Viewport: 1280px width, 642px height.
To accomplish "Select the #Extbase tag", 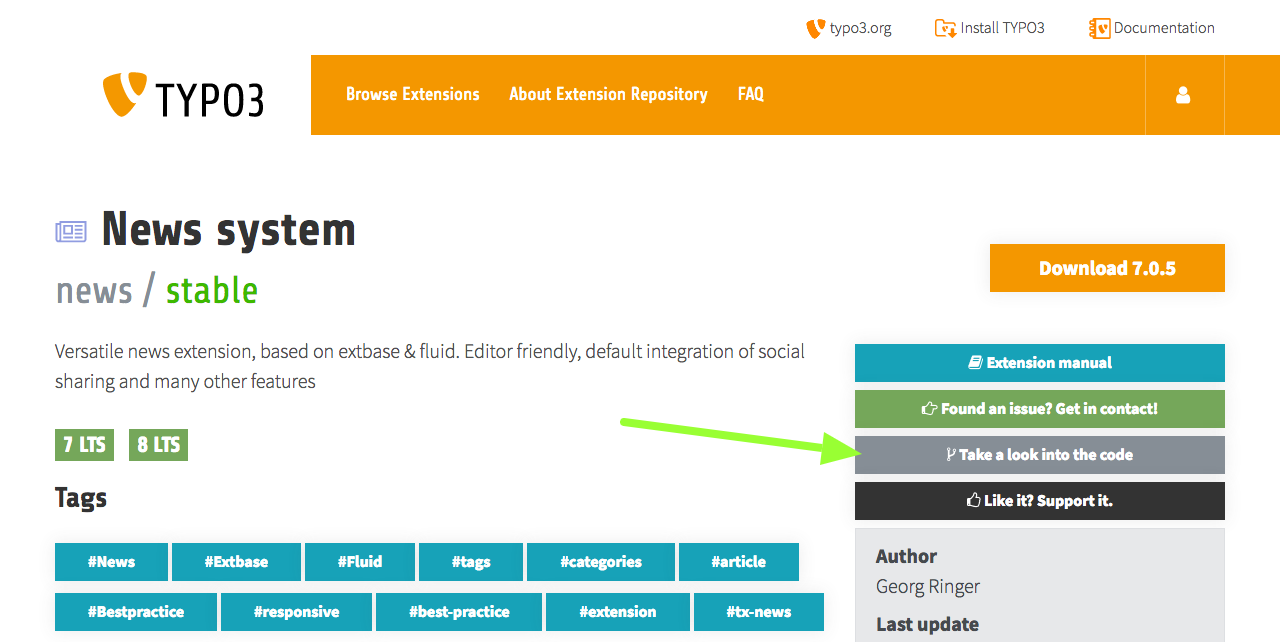I will [x=236, y=562].
